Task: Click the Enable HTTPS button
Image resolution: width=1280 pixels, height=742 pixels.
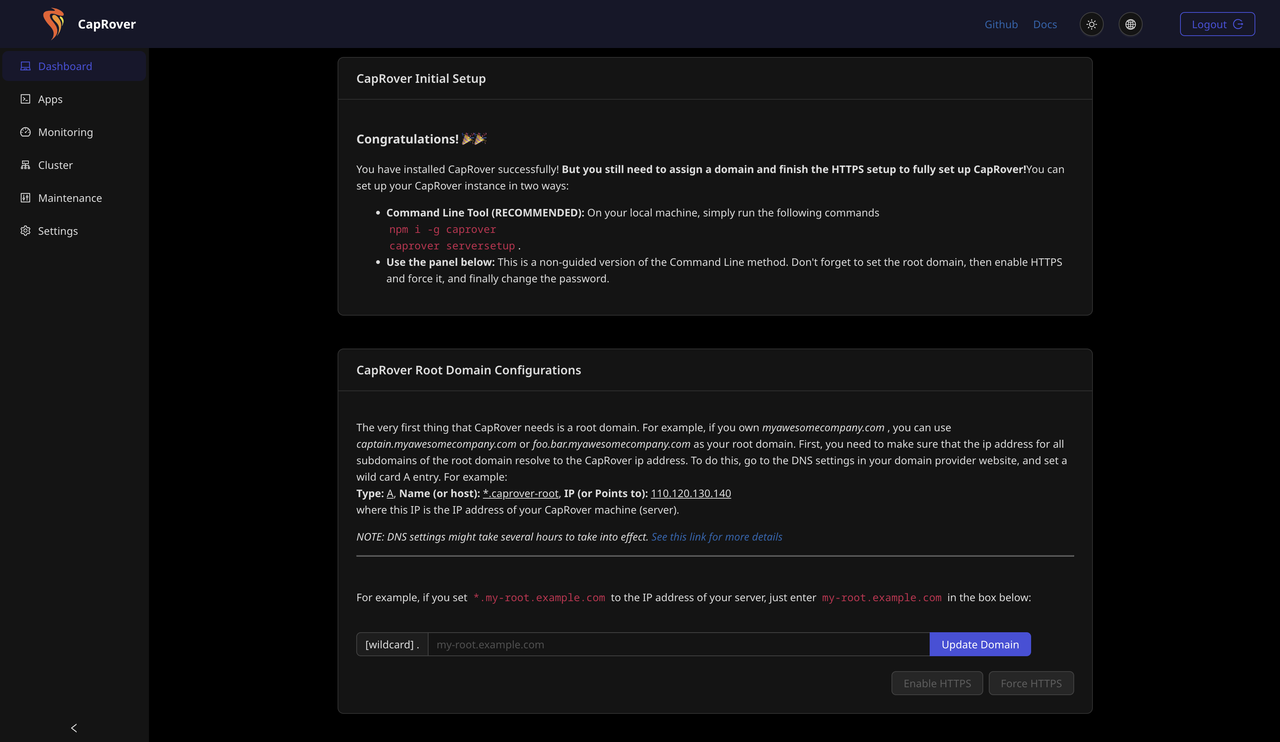Action: coord(936,682)
